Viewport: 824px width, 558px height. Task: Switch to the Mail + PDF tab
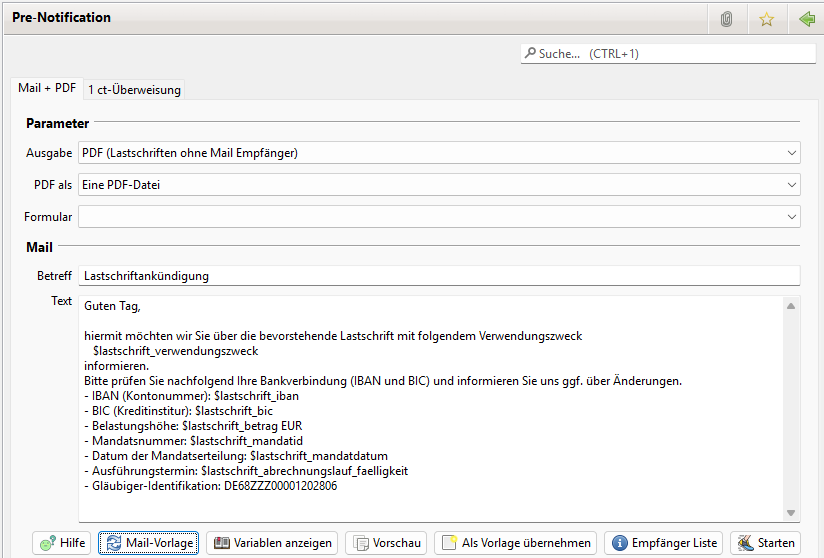(x=47, y=89)
